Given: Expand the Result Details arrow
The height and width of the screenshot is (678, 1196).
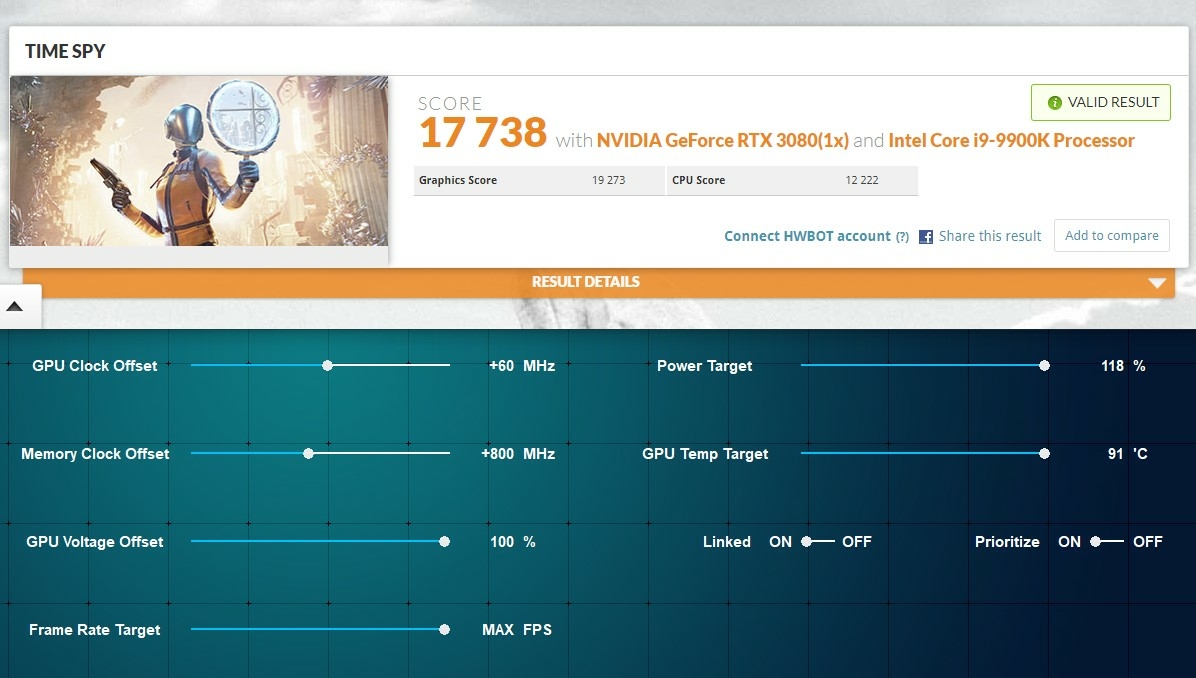Looking at the screenshot, I should pyautogui.click(x=1157, y=283).
